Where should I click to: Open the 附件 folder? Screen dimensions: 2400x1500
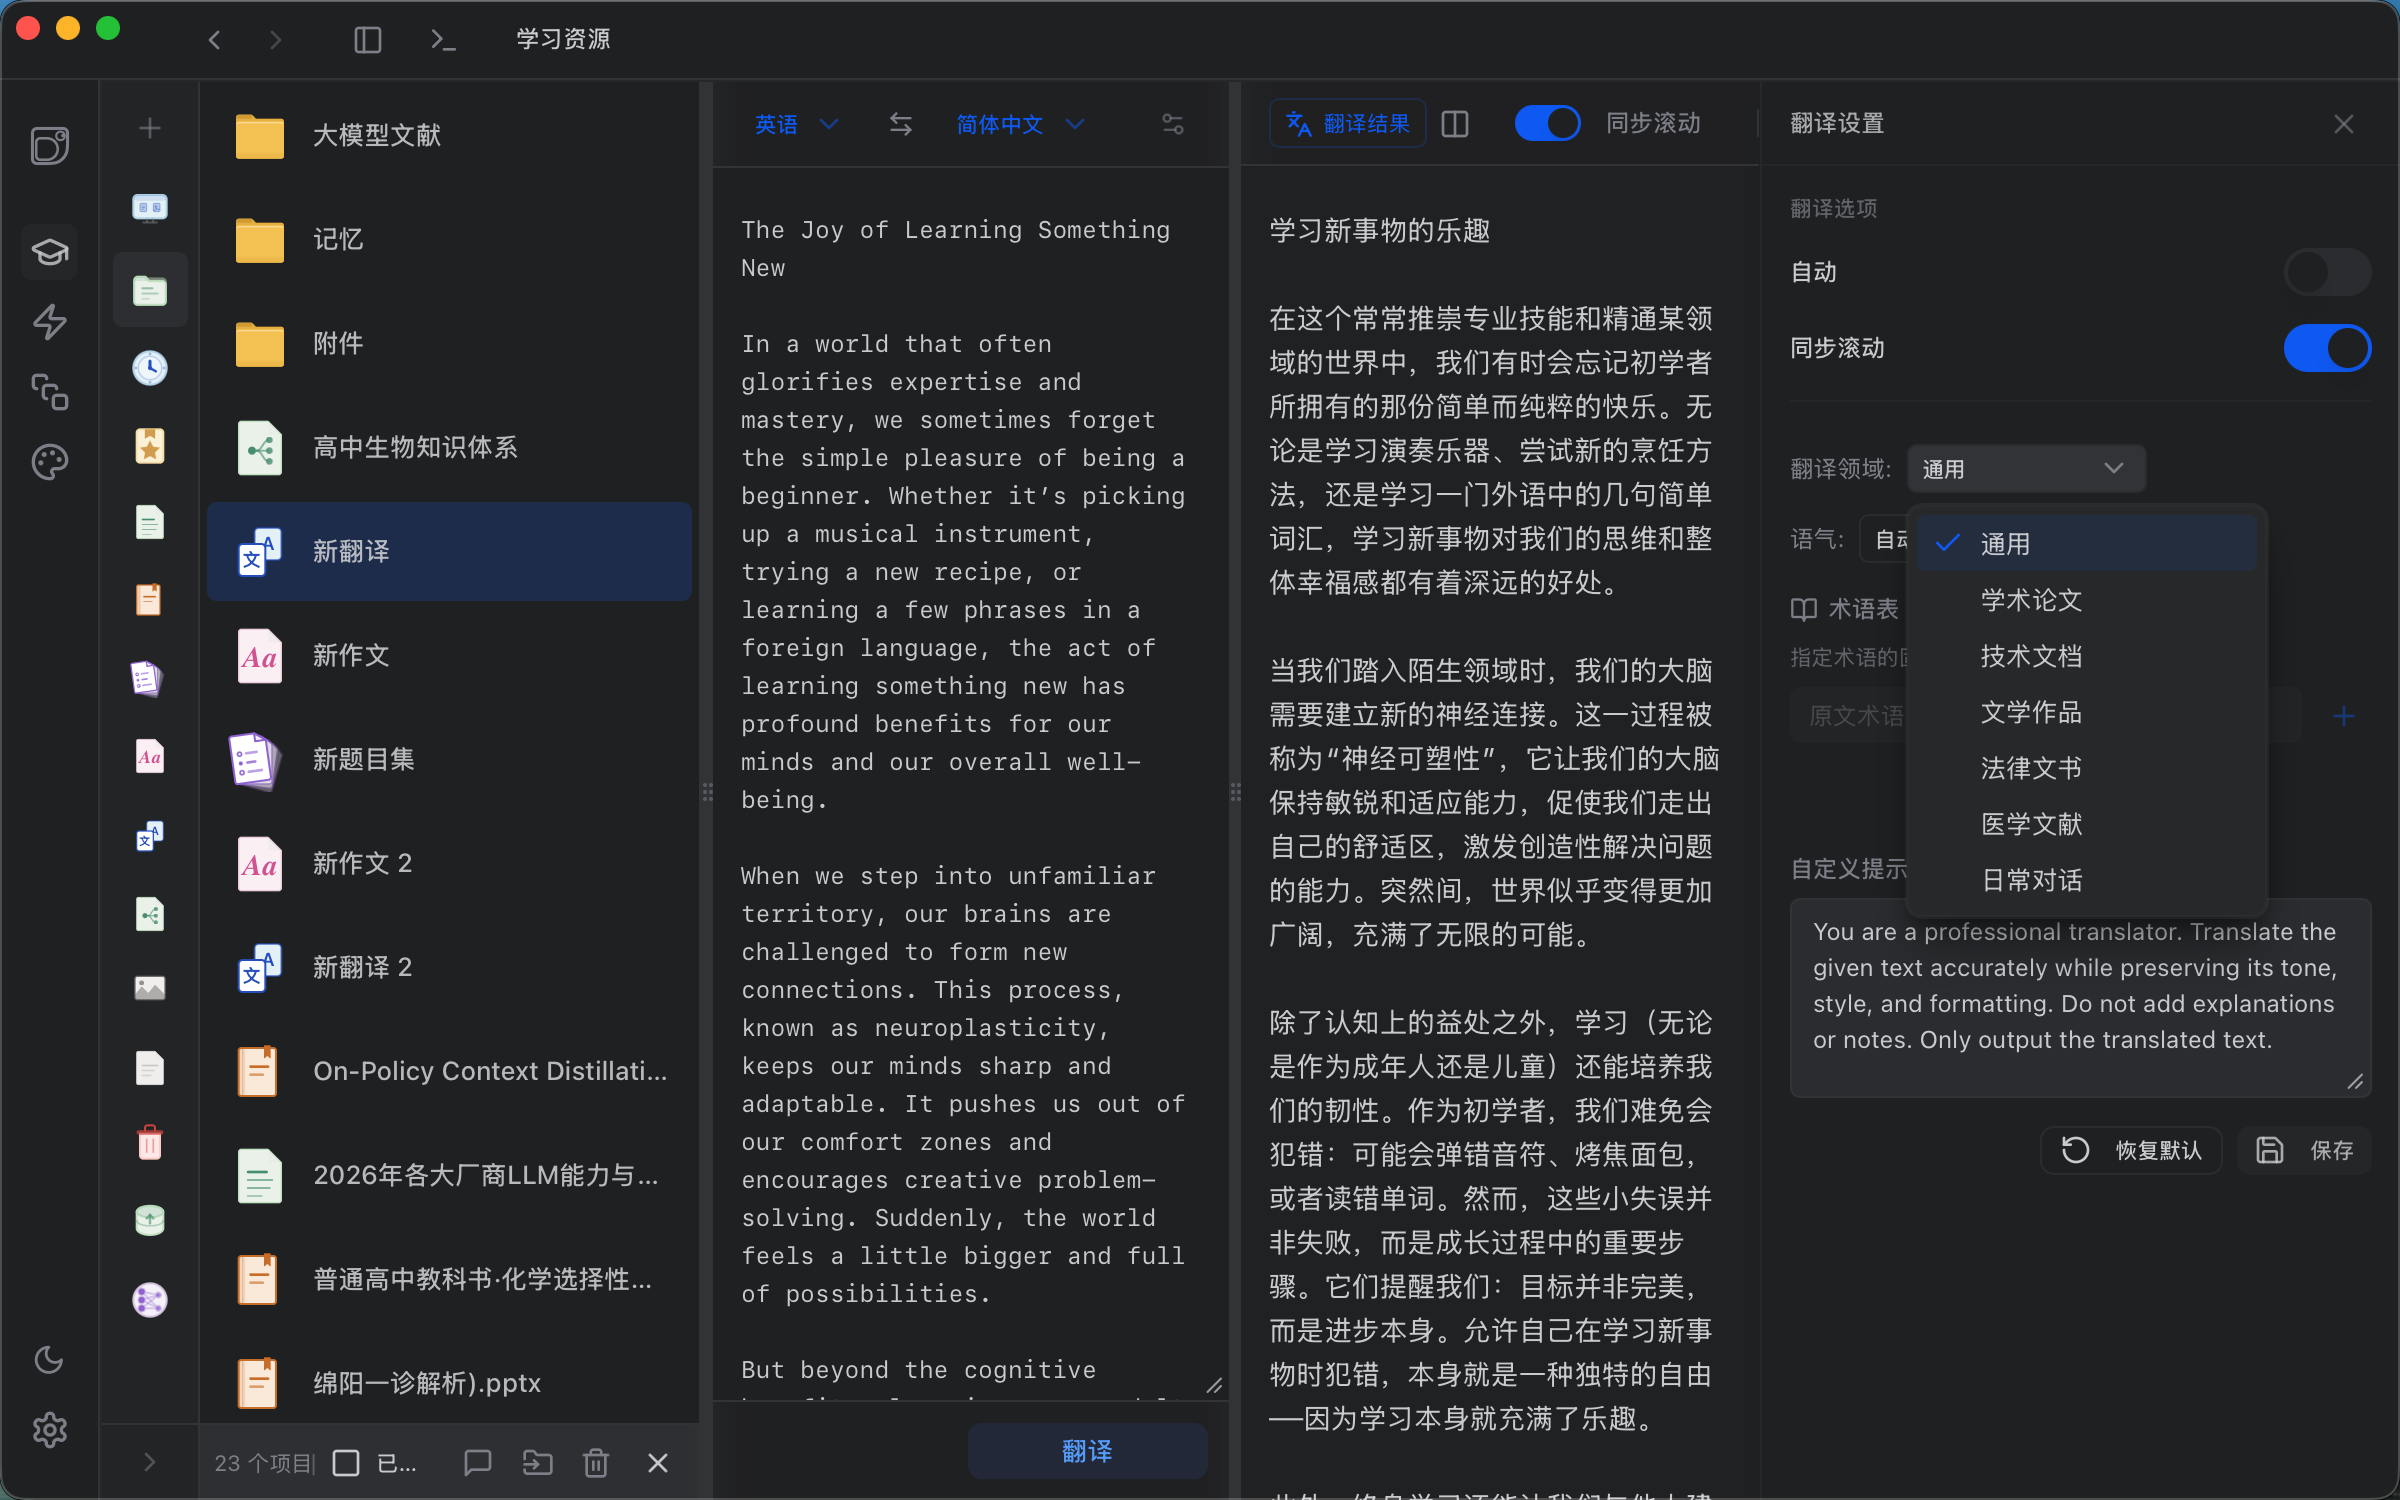(x=449, y=344)
